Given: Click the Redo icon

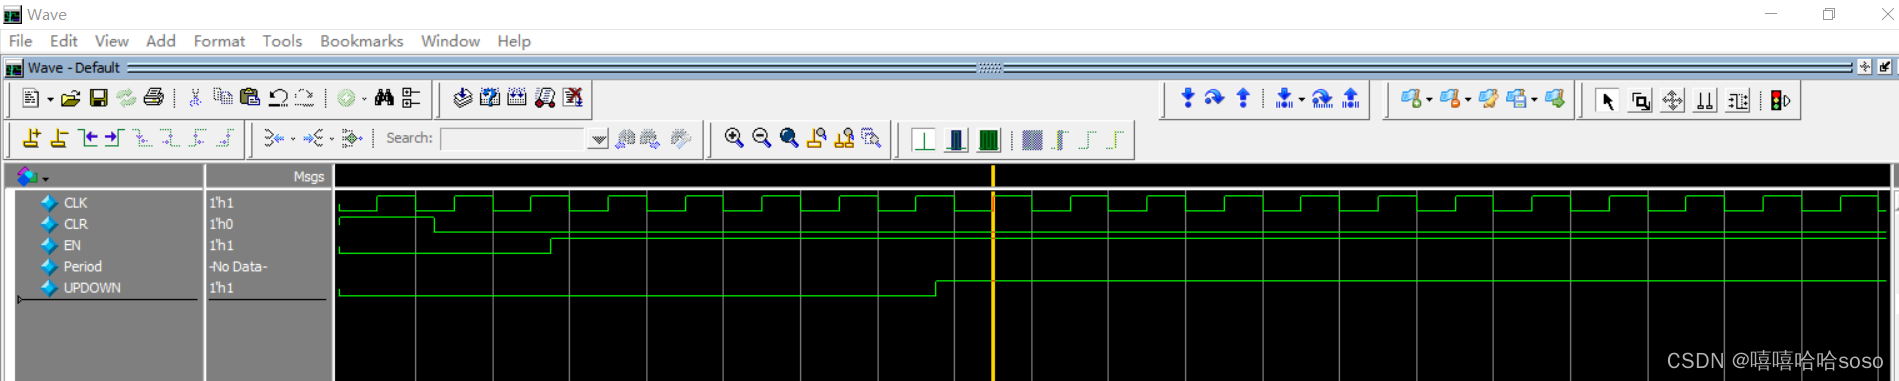Looking at the screenshot, I should pyautogui.click(x=305, y=98).
